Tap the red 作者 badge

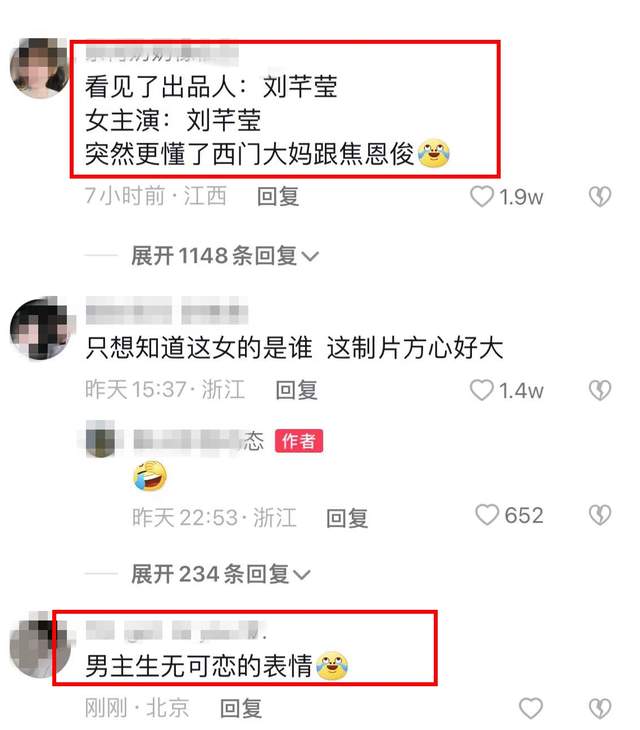click(299, 440)
